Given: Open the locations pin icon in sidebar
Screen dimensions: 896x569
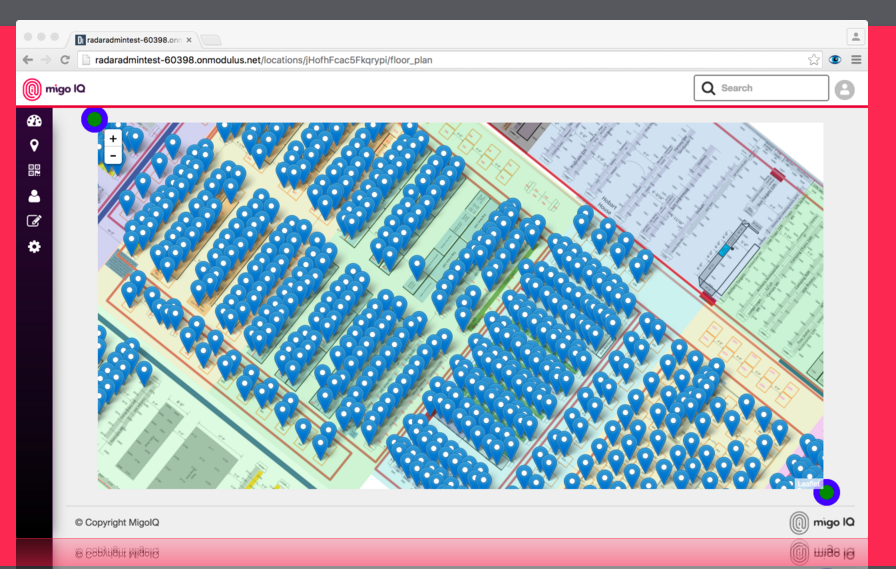Looking at the screenshot, I should click(x=34, y=146).
